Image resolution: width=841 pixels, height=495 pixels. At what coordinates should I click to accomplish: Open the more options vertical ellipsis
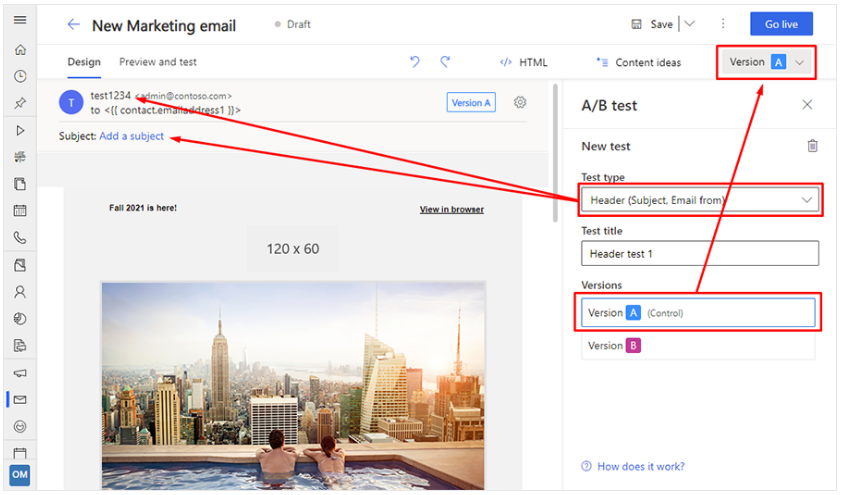723,24
